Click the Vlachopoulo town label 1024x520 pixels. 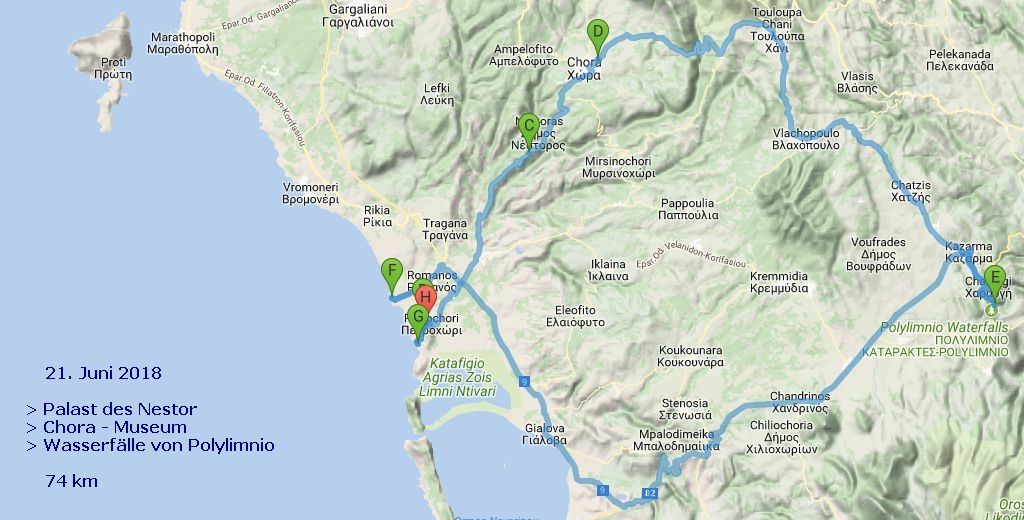[806, 139]
